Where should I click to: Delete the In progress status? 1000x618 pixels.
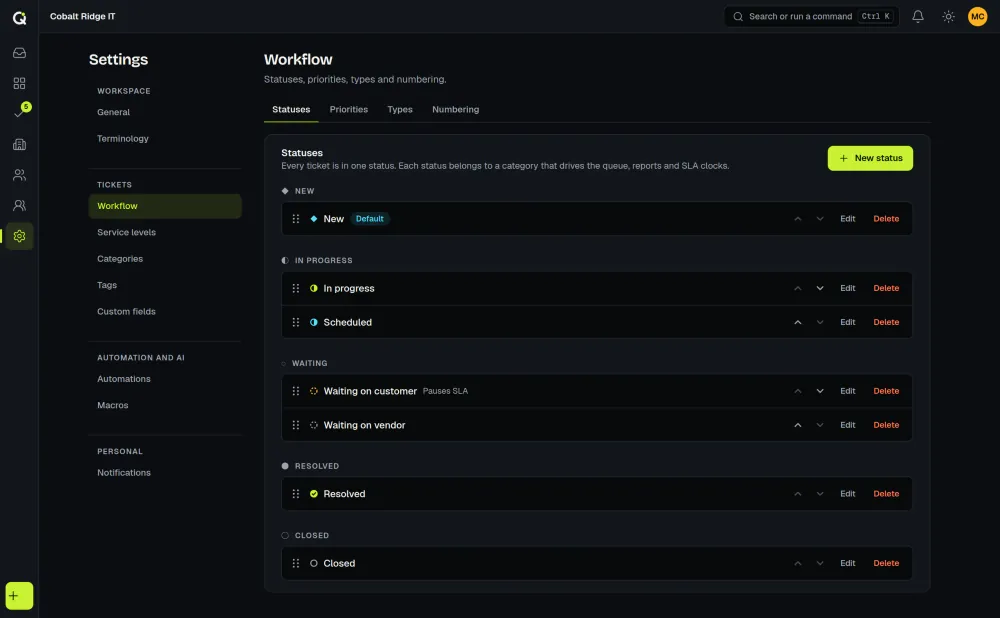pos(886,288)
